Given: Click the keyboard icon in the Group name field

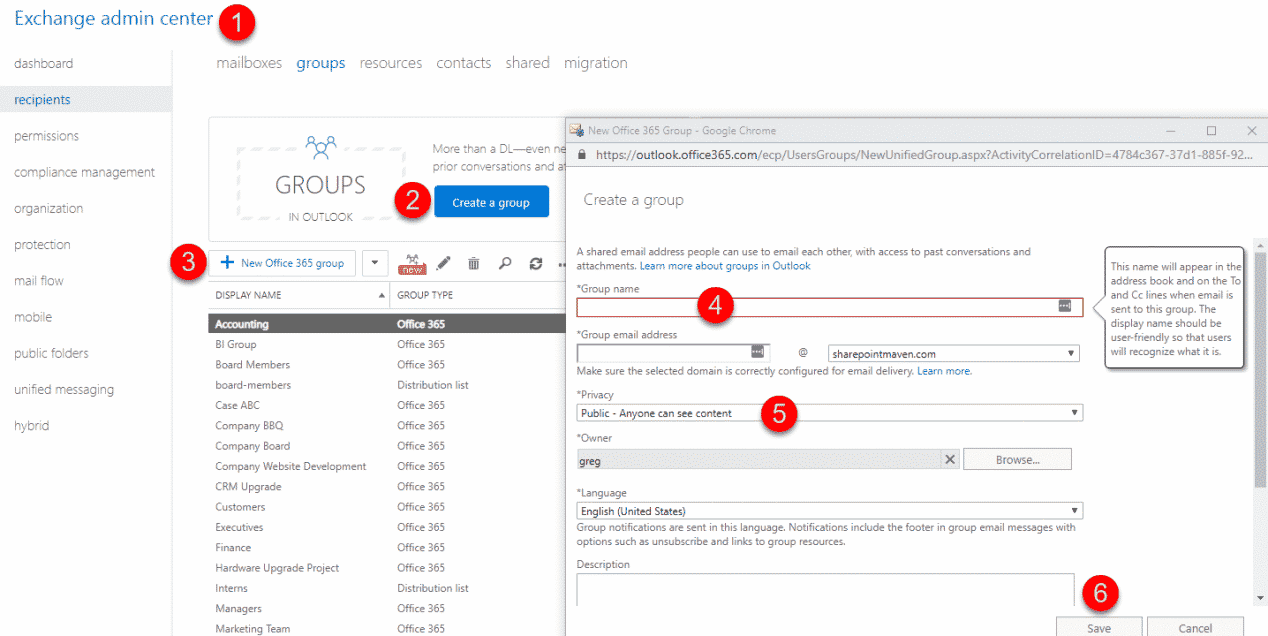Looking at the screenshot, I should (1067, 307).
